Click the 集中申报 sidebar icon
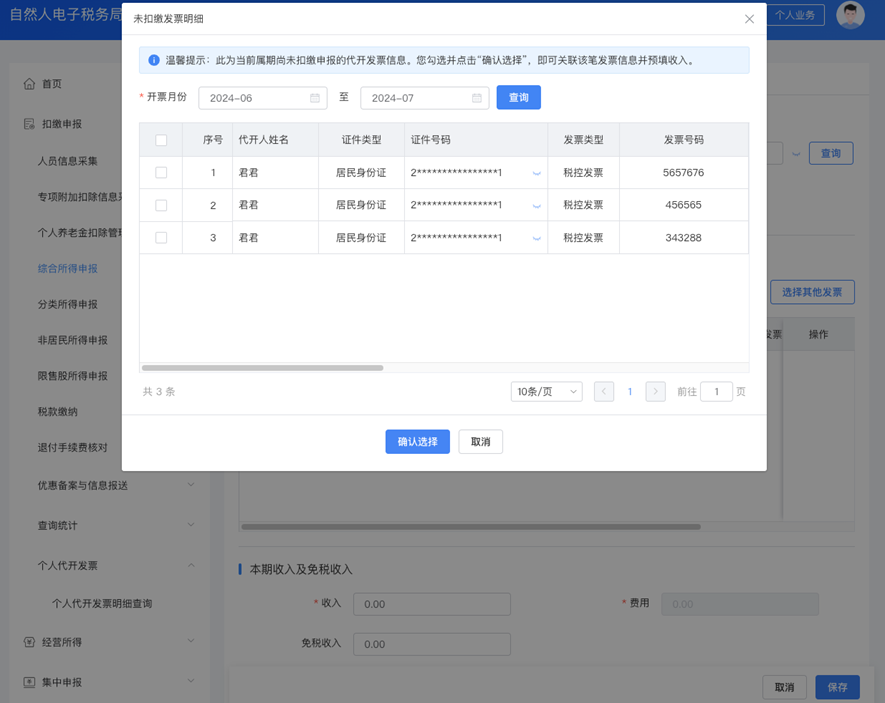Screen dimensions: 885x703 [x=30, y=682]
